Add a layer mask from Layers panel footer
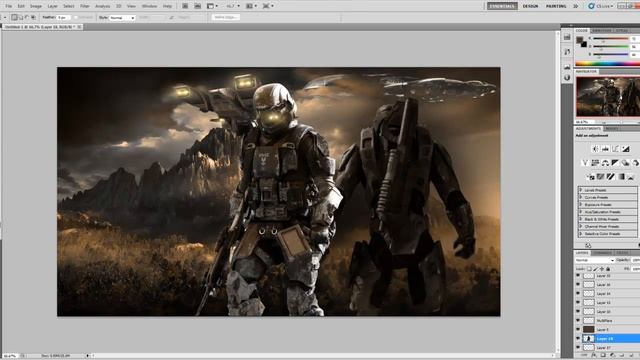Screen dimensions: 640x360 pyautogui.click(x=603, y=356)
